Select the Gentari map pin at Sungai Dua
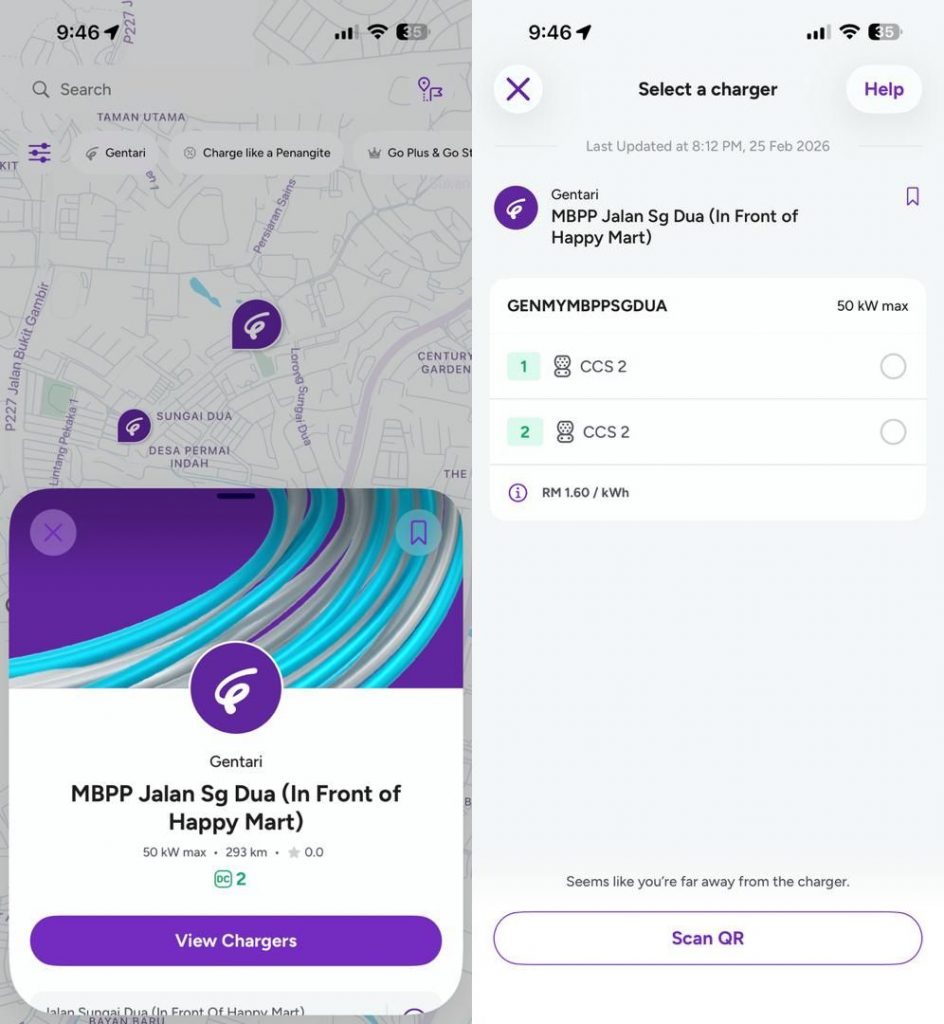The height and width of the screenshot is (1024, 944). click(134, 426)
